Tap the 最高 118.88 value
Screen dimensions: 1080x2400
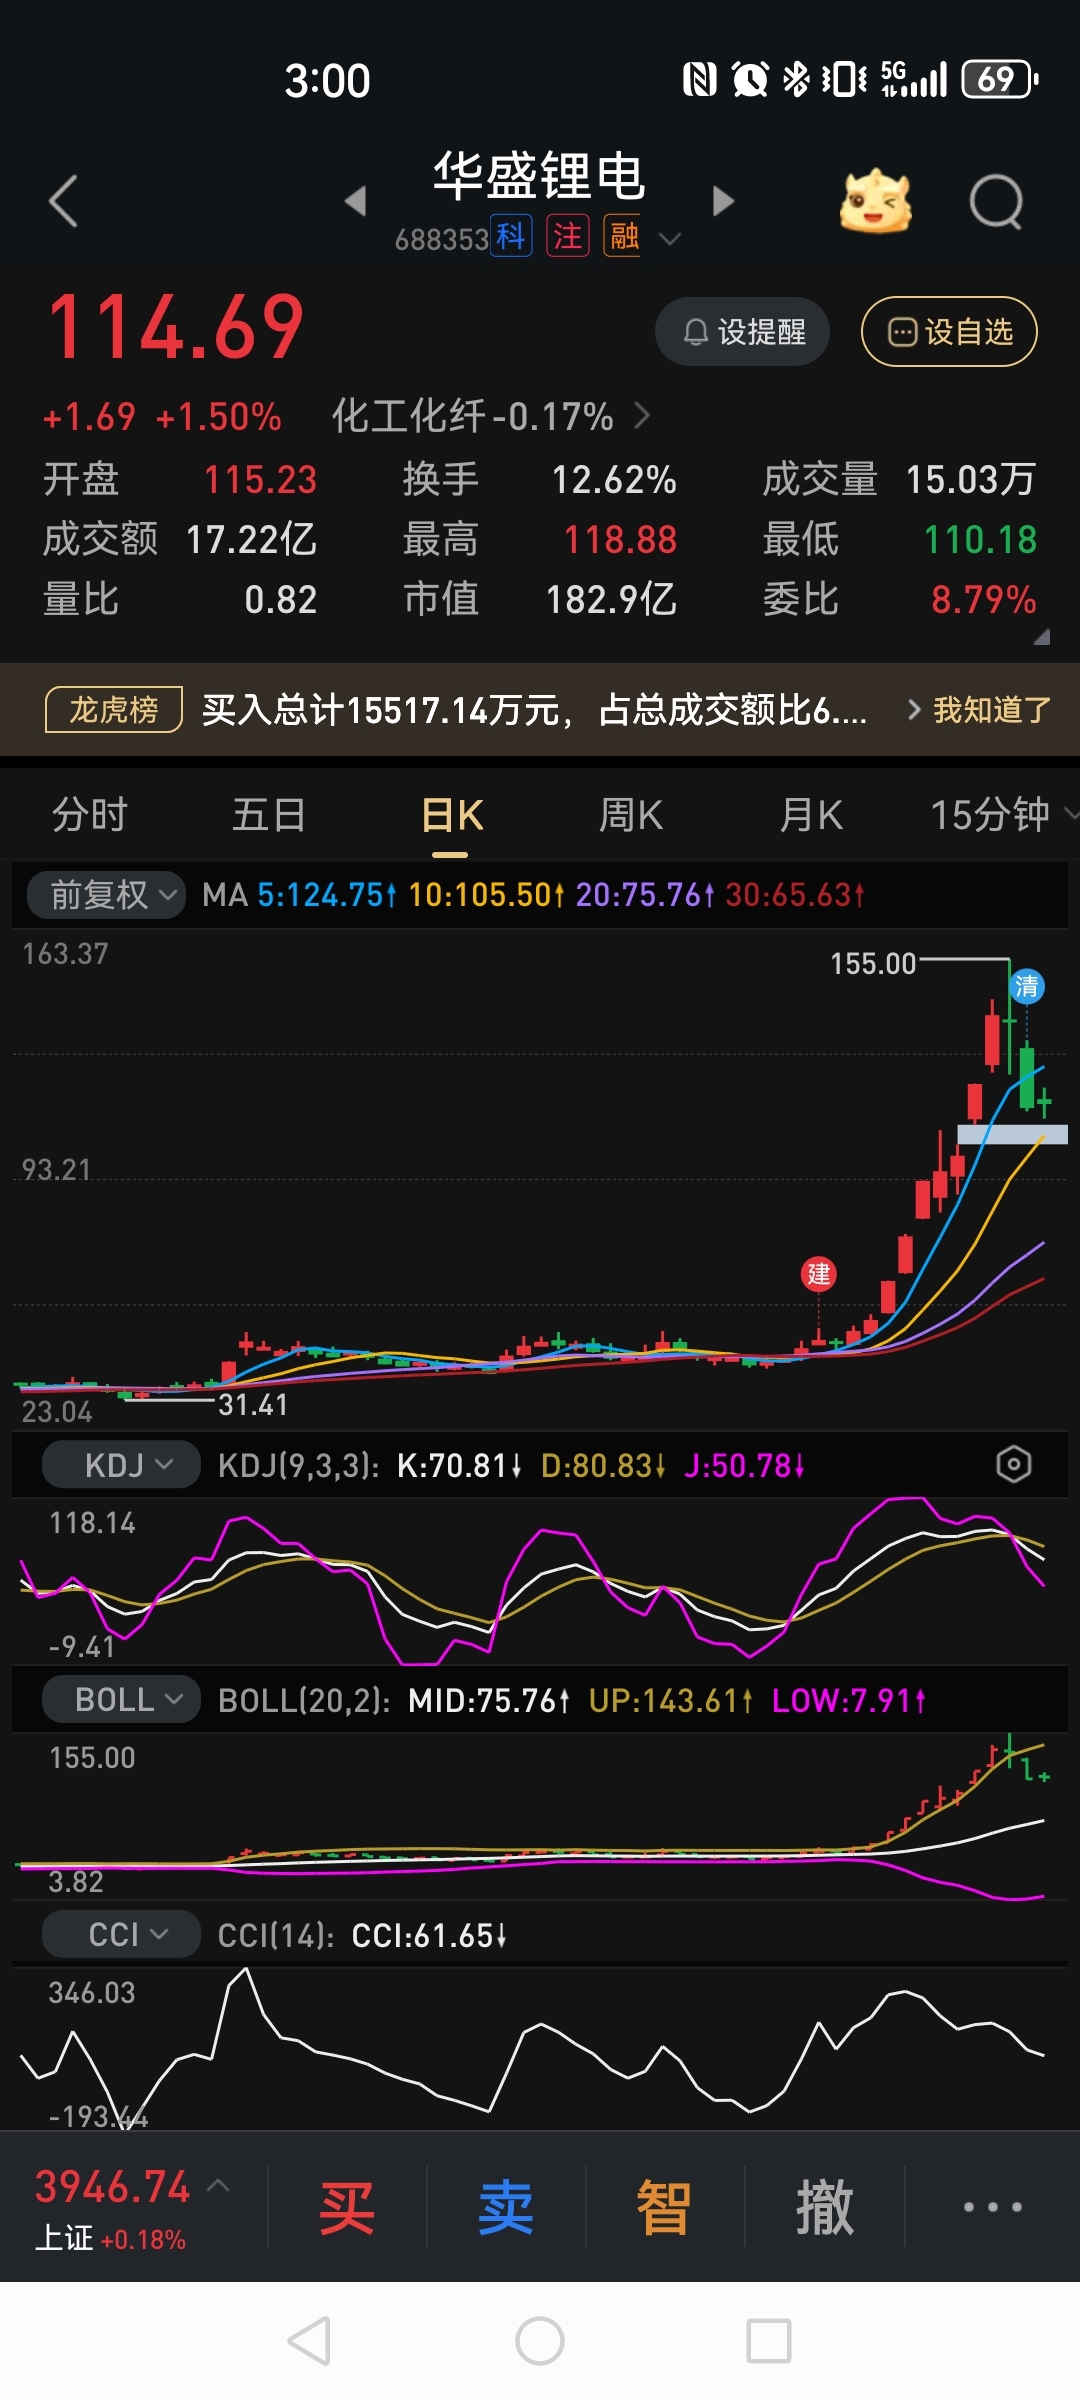(620, 540)
